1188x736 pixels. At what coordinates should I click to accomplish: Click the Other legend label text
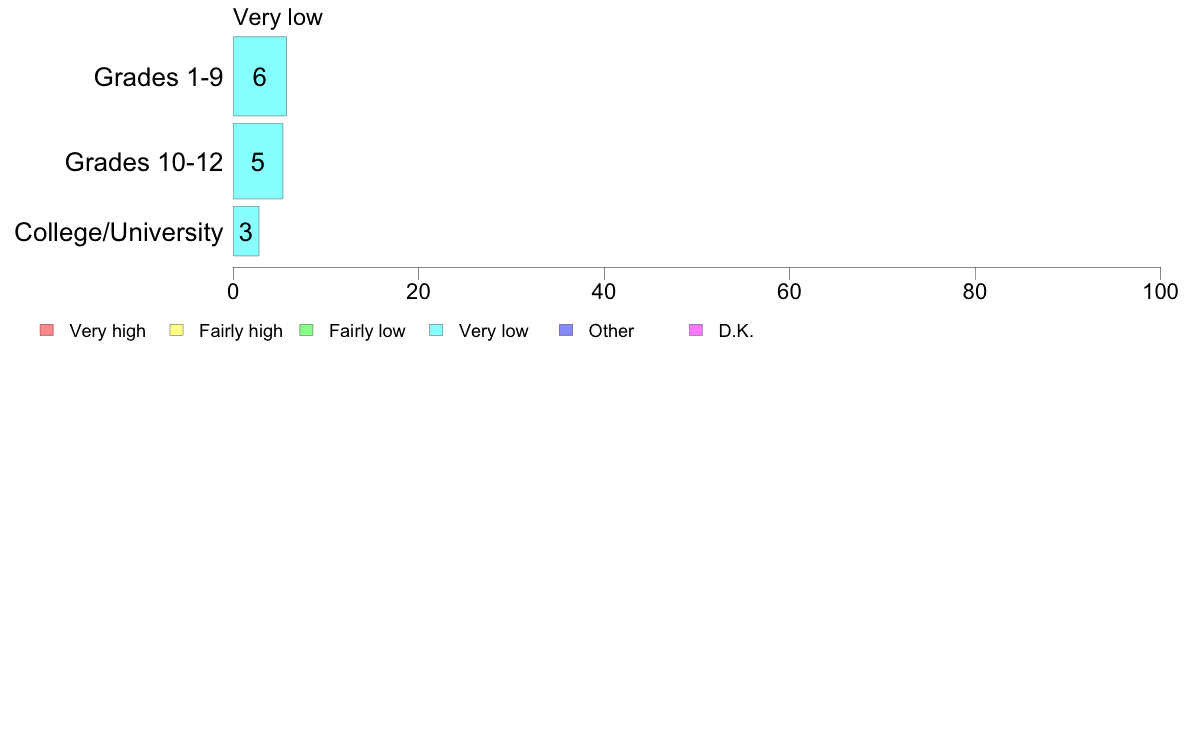(611, 331)
